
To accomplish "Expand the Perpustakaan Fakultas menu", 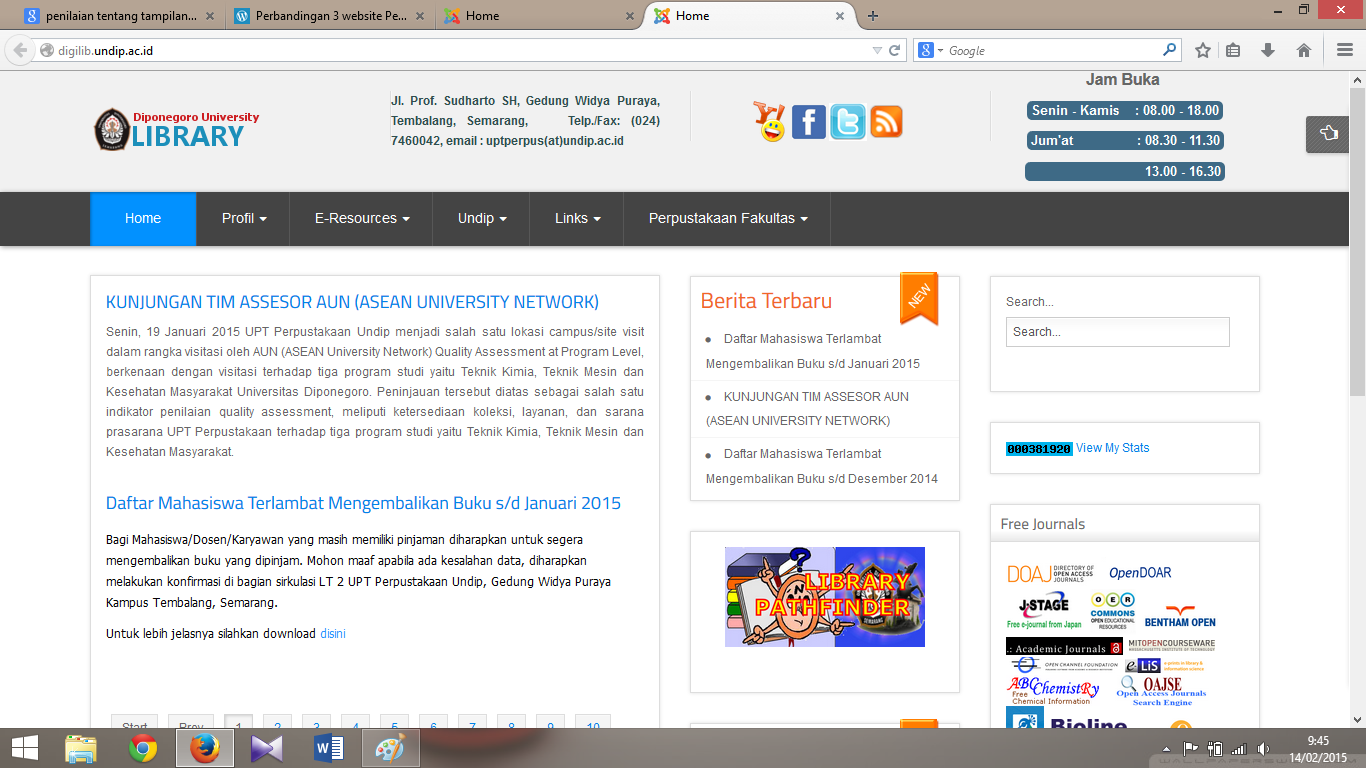I will point(725,218).
